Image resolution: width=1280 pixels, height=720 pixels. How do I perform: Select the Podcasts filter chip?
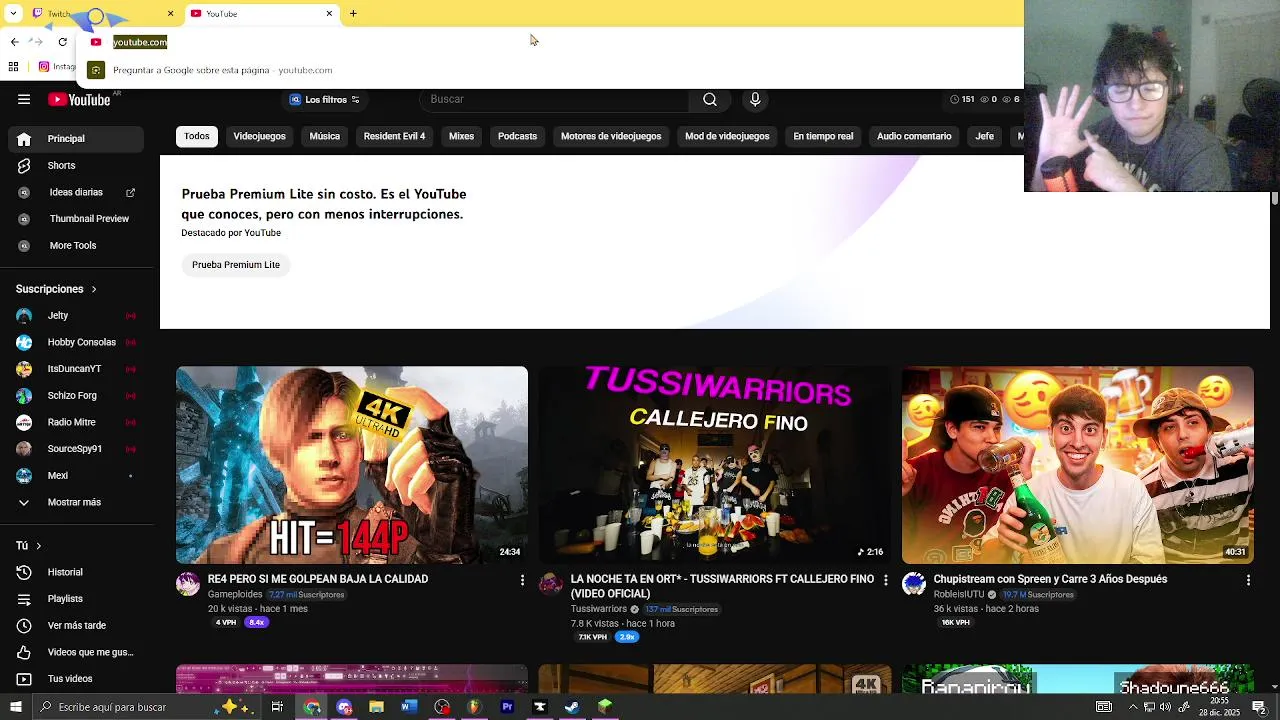pos(517,136)
